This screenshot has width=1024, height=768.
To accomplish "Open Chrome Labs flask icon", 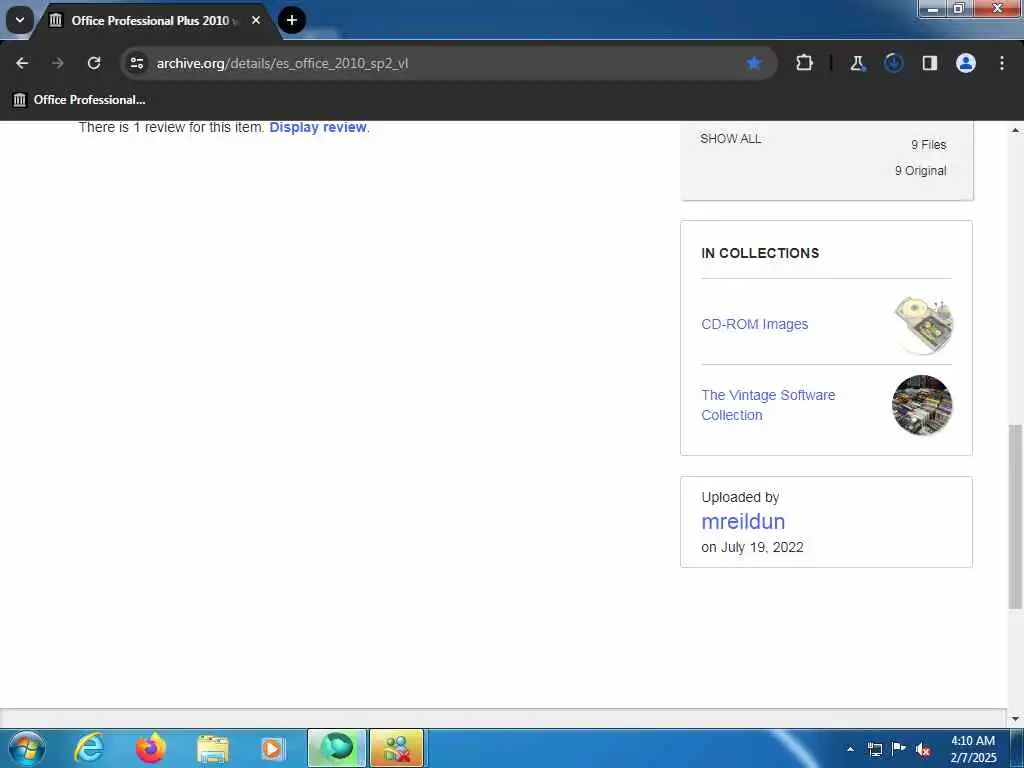I will [x=857, y=63].
